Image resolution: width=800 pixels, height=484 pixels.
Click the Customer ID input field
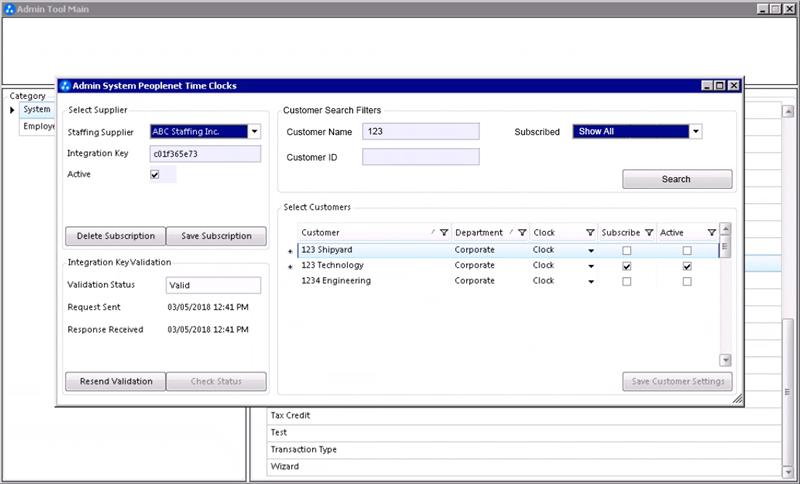[x=421, y=157]
